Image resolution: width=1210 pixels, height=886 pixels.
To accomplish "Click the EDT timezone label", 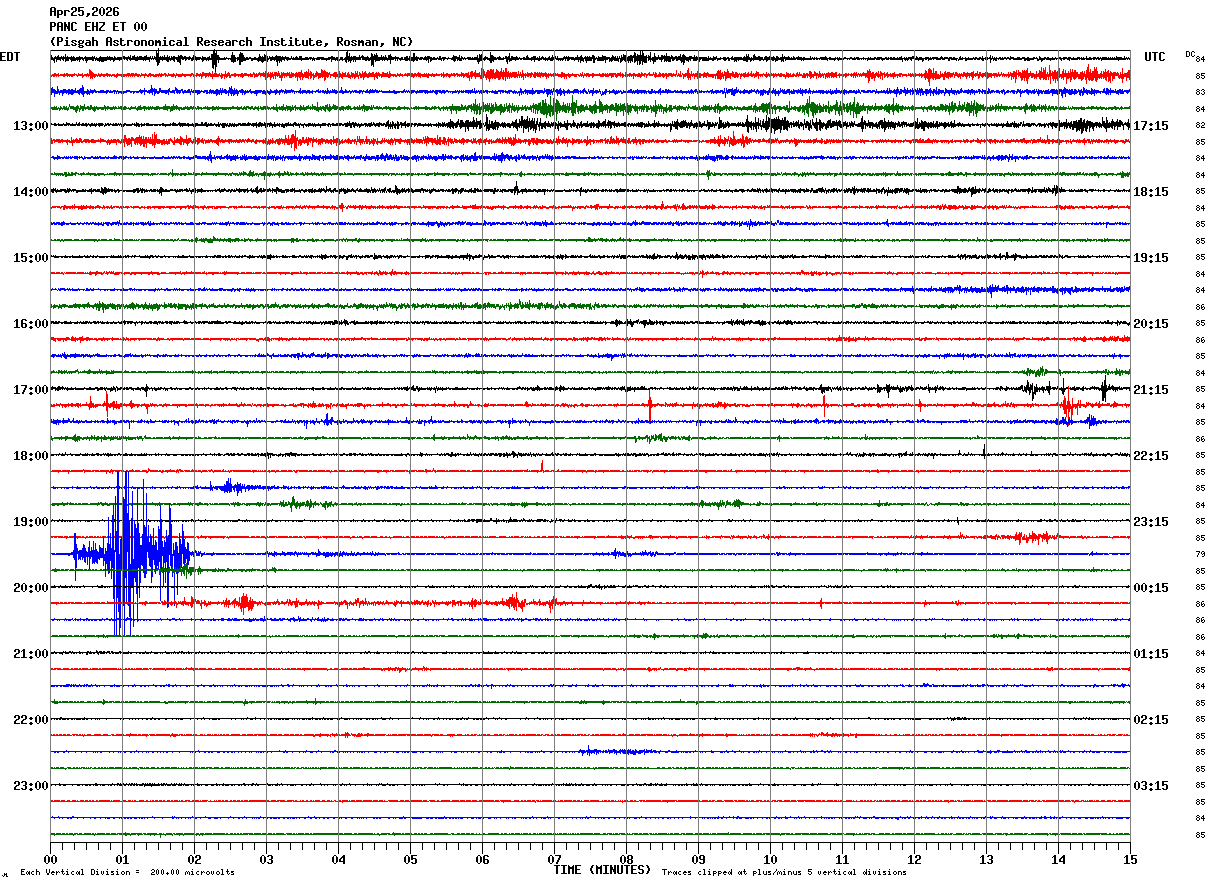I will [x=10, y=57].
